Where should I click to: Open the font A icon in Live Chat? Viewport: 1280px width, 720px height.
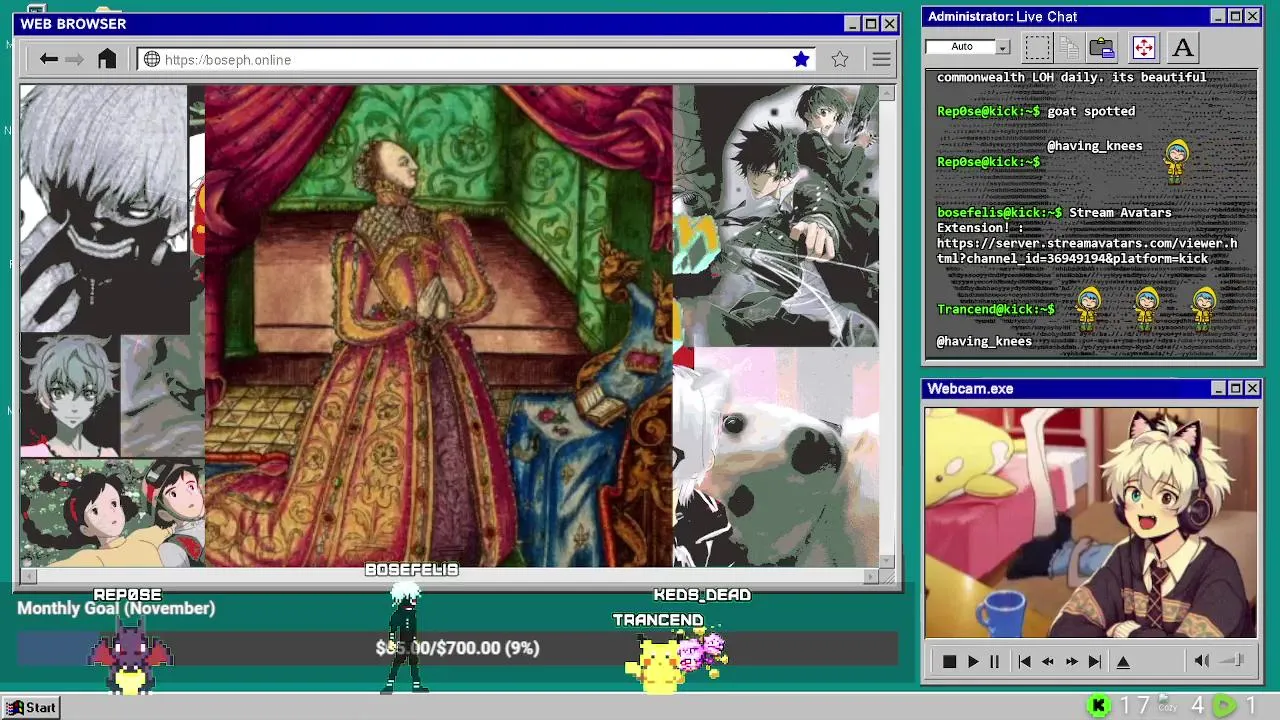[1182, 47]
